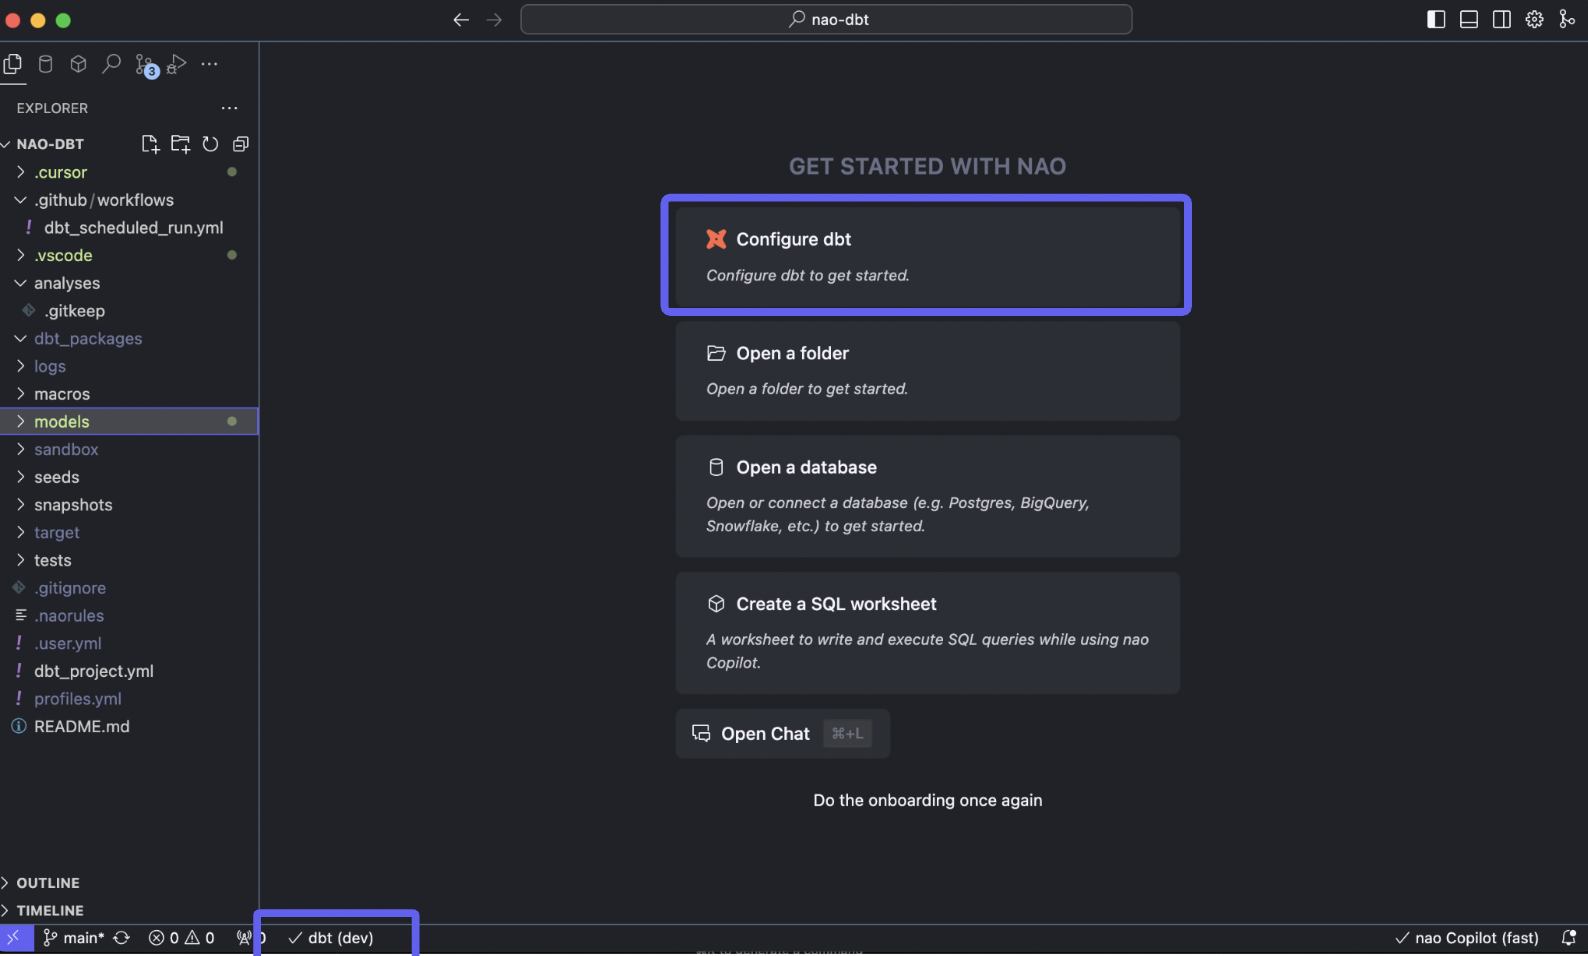
Task: Collapse the analyses folder
Action: [x=129, y=283]
